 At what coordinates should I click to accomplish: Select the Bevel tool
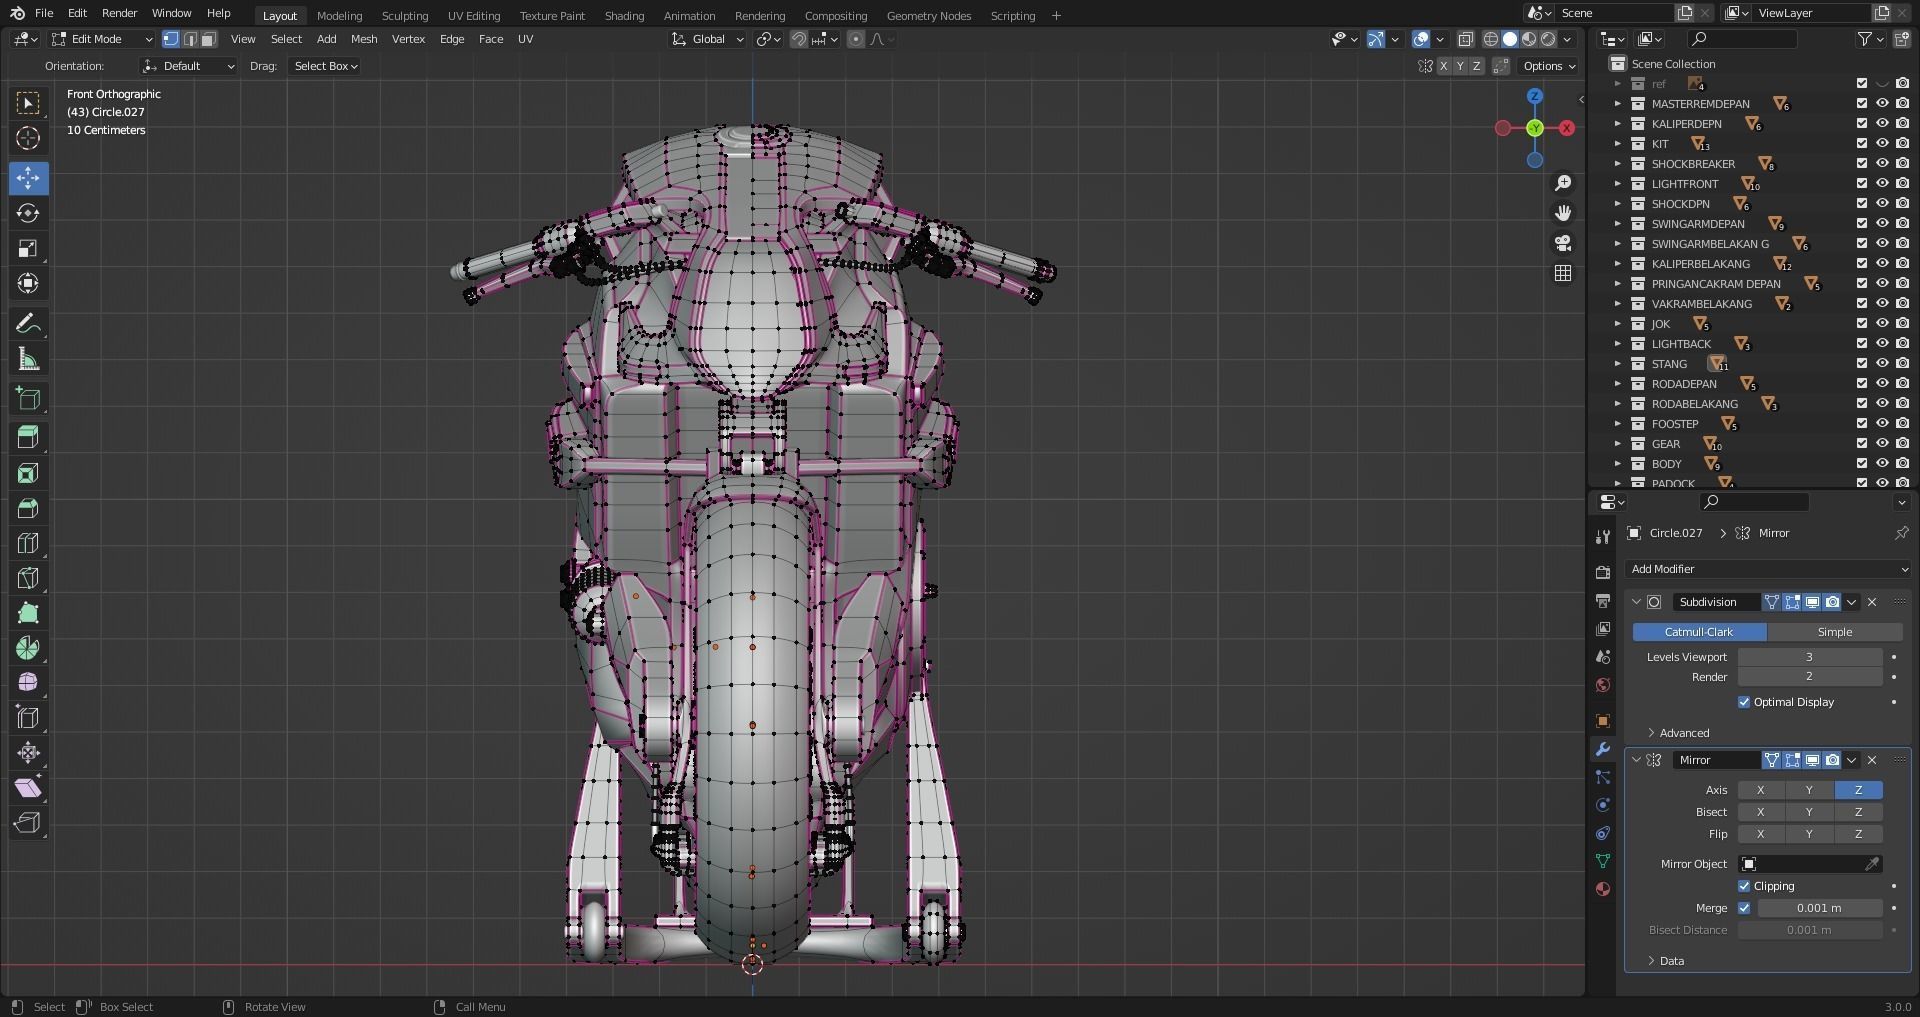(28, 508)
